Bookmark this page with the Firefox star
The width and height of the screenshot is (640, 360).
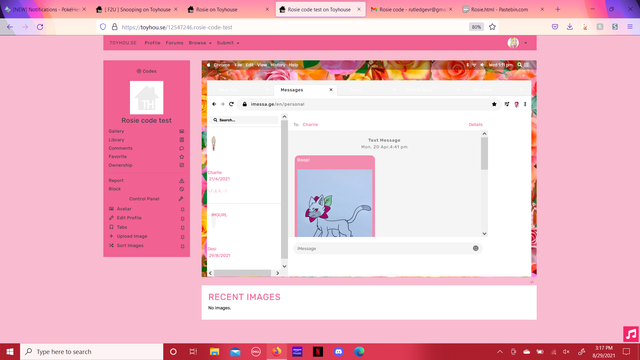pyautogui.click(x=492, y=27)
